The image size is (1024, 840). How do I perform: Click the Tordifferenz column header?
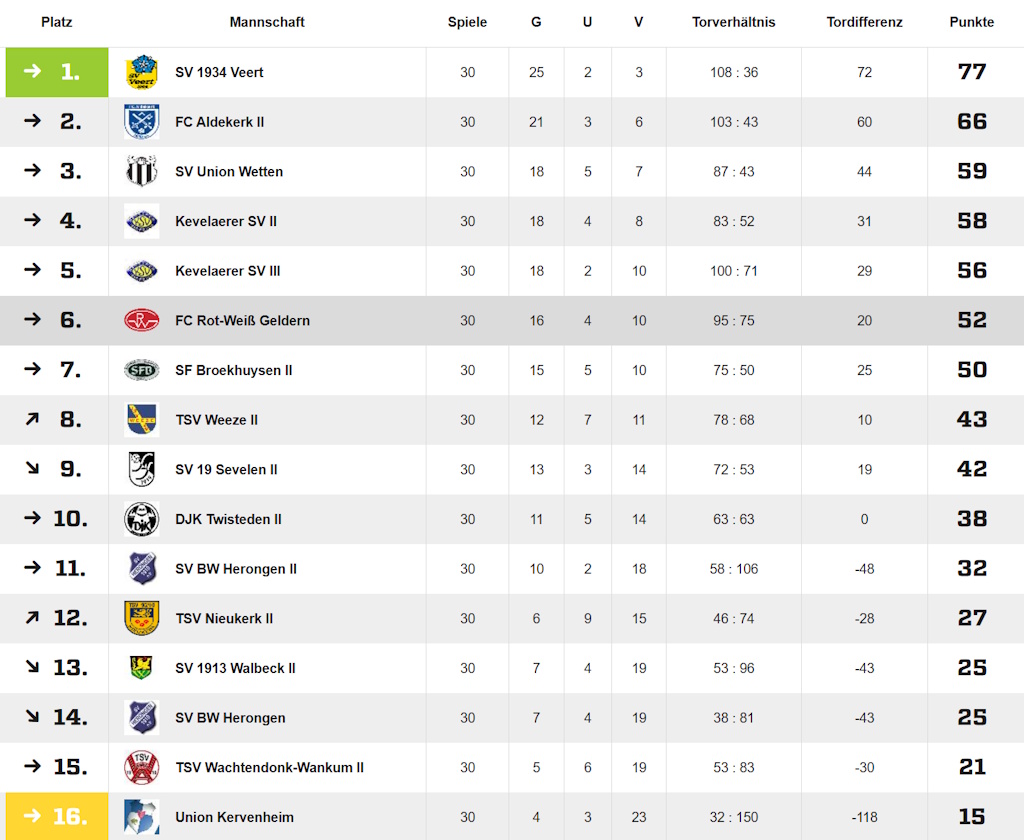(x=865, y=22)
